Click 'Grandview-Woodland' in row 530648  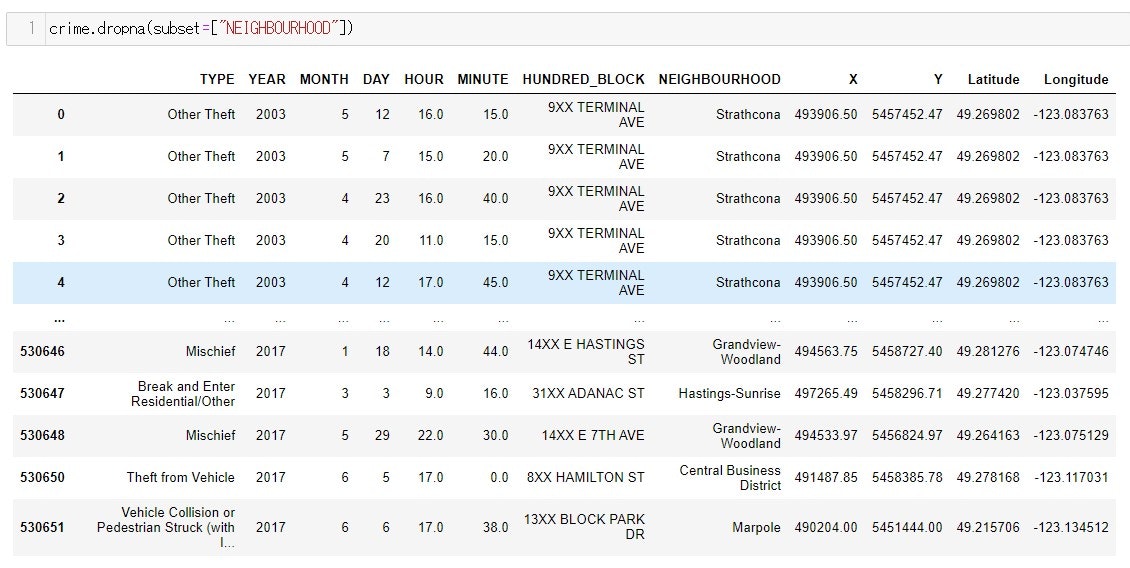click(x=747, y=435)
